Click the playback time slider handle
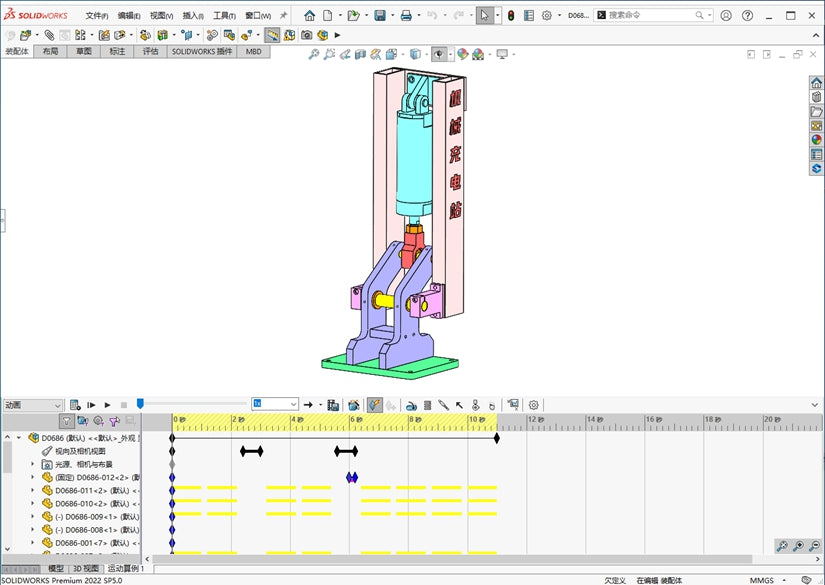Screen dimensions: 825x585 pyautogui.click(x=140, y=404)
